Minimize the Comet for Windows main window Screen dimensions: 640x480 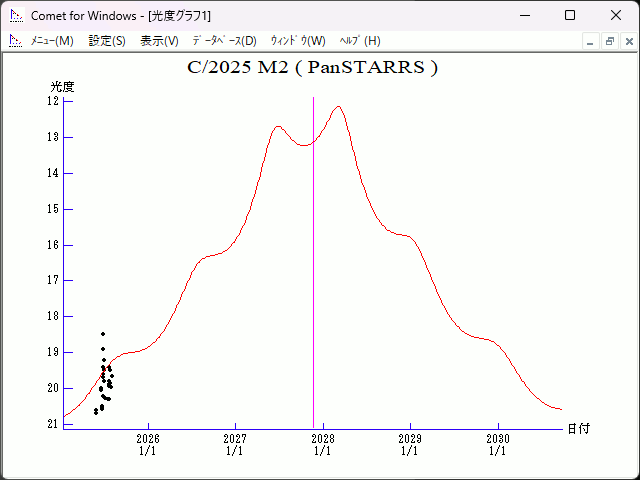coord(523,16)
